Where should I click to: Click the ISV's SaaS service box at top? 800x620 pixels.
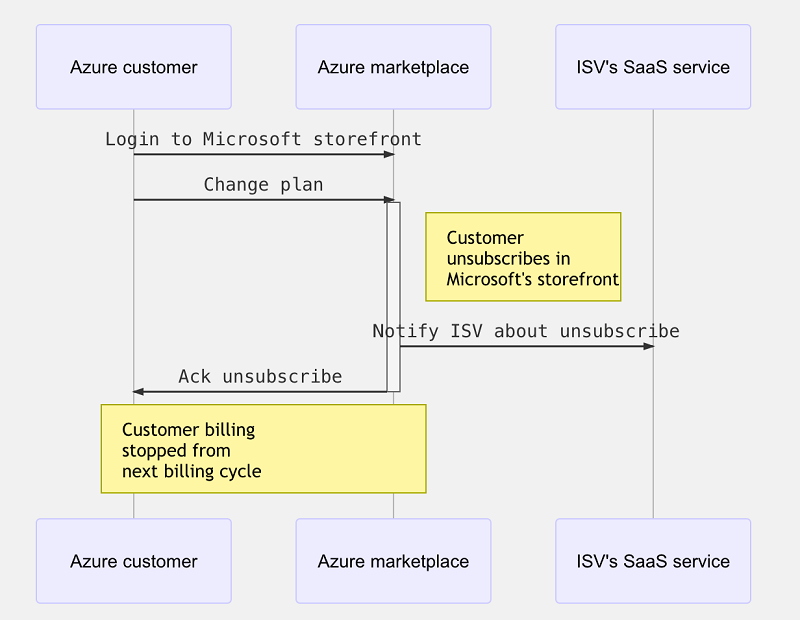pyautogui.click(x=652, y=66)
